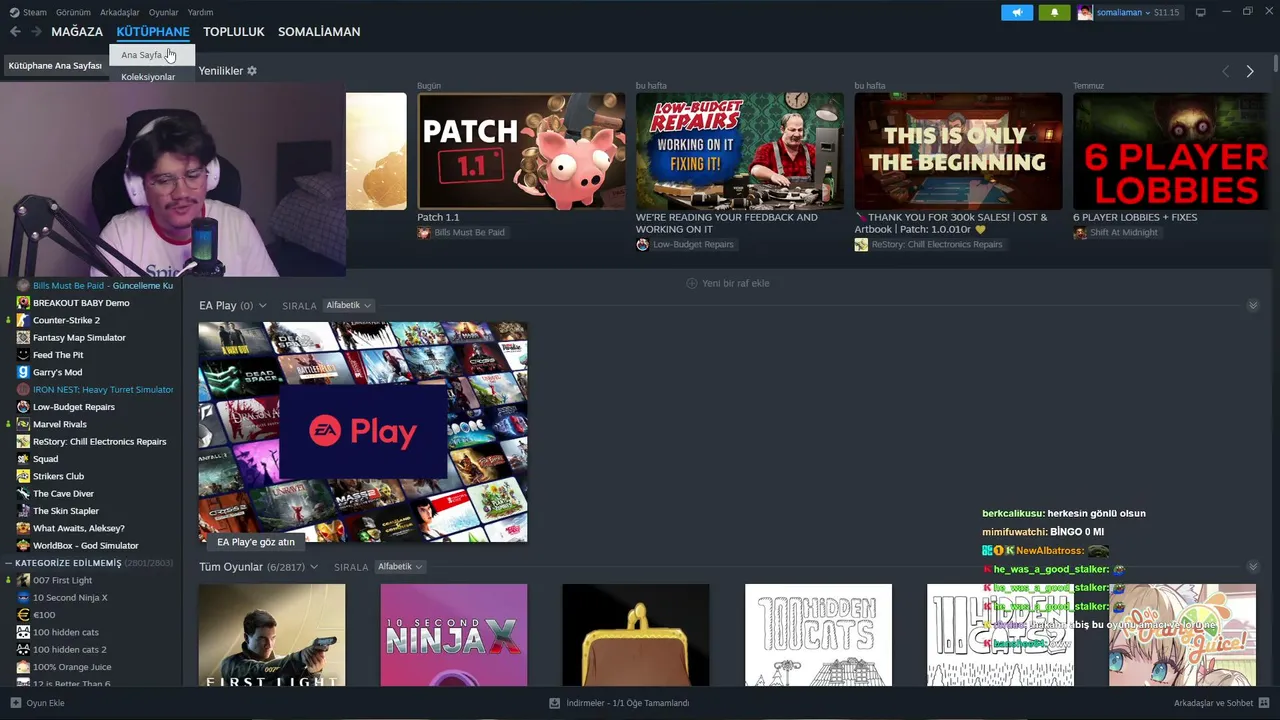Expand the EA Play (0) shelf dropdown
This screenshot has height=720, width=1280.
[262, 306]
